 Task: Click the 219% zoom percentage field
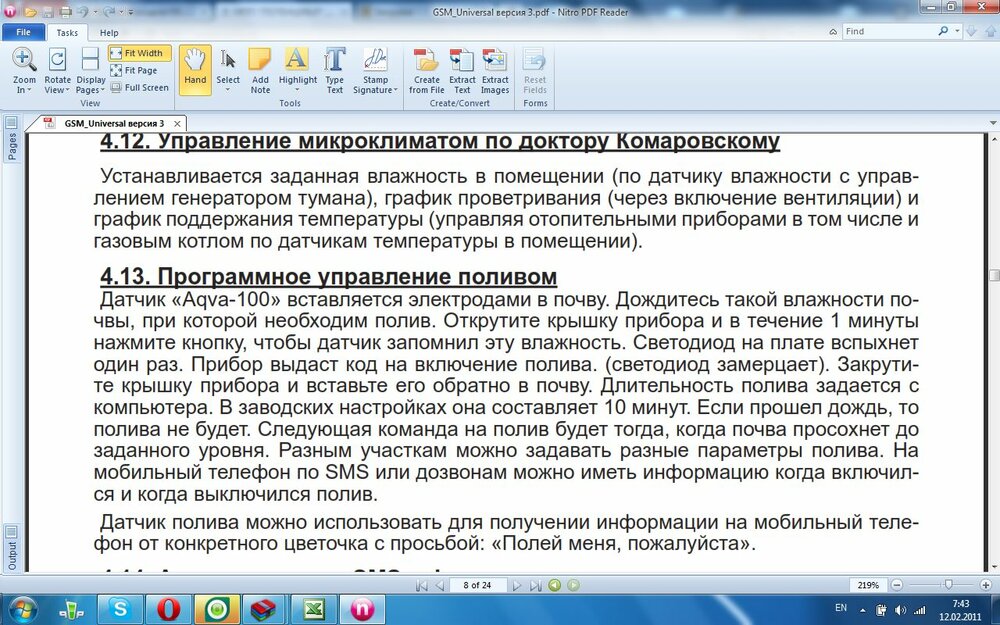click(x=869, y=585)
